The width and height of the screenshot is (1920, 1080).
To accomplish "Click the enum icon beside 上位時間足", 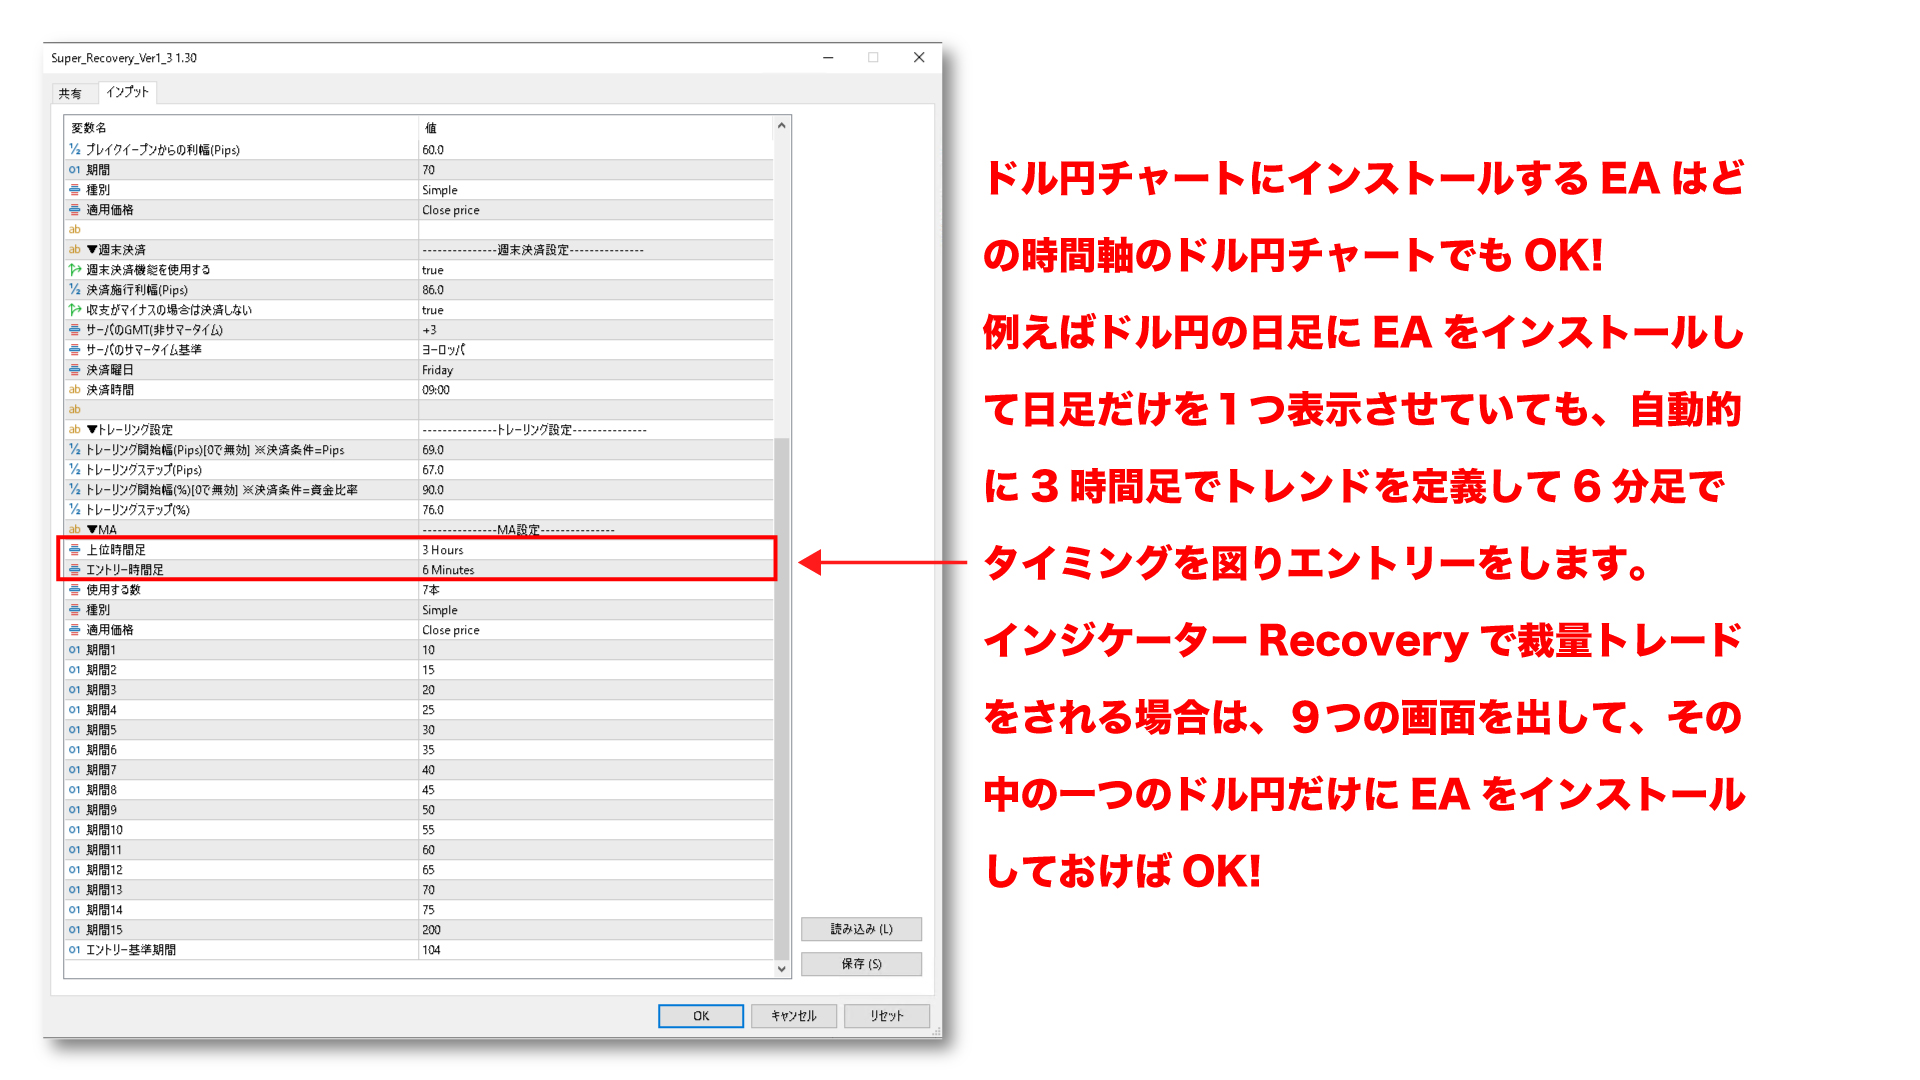I will 75,550.
